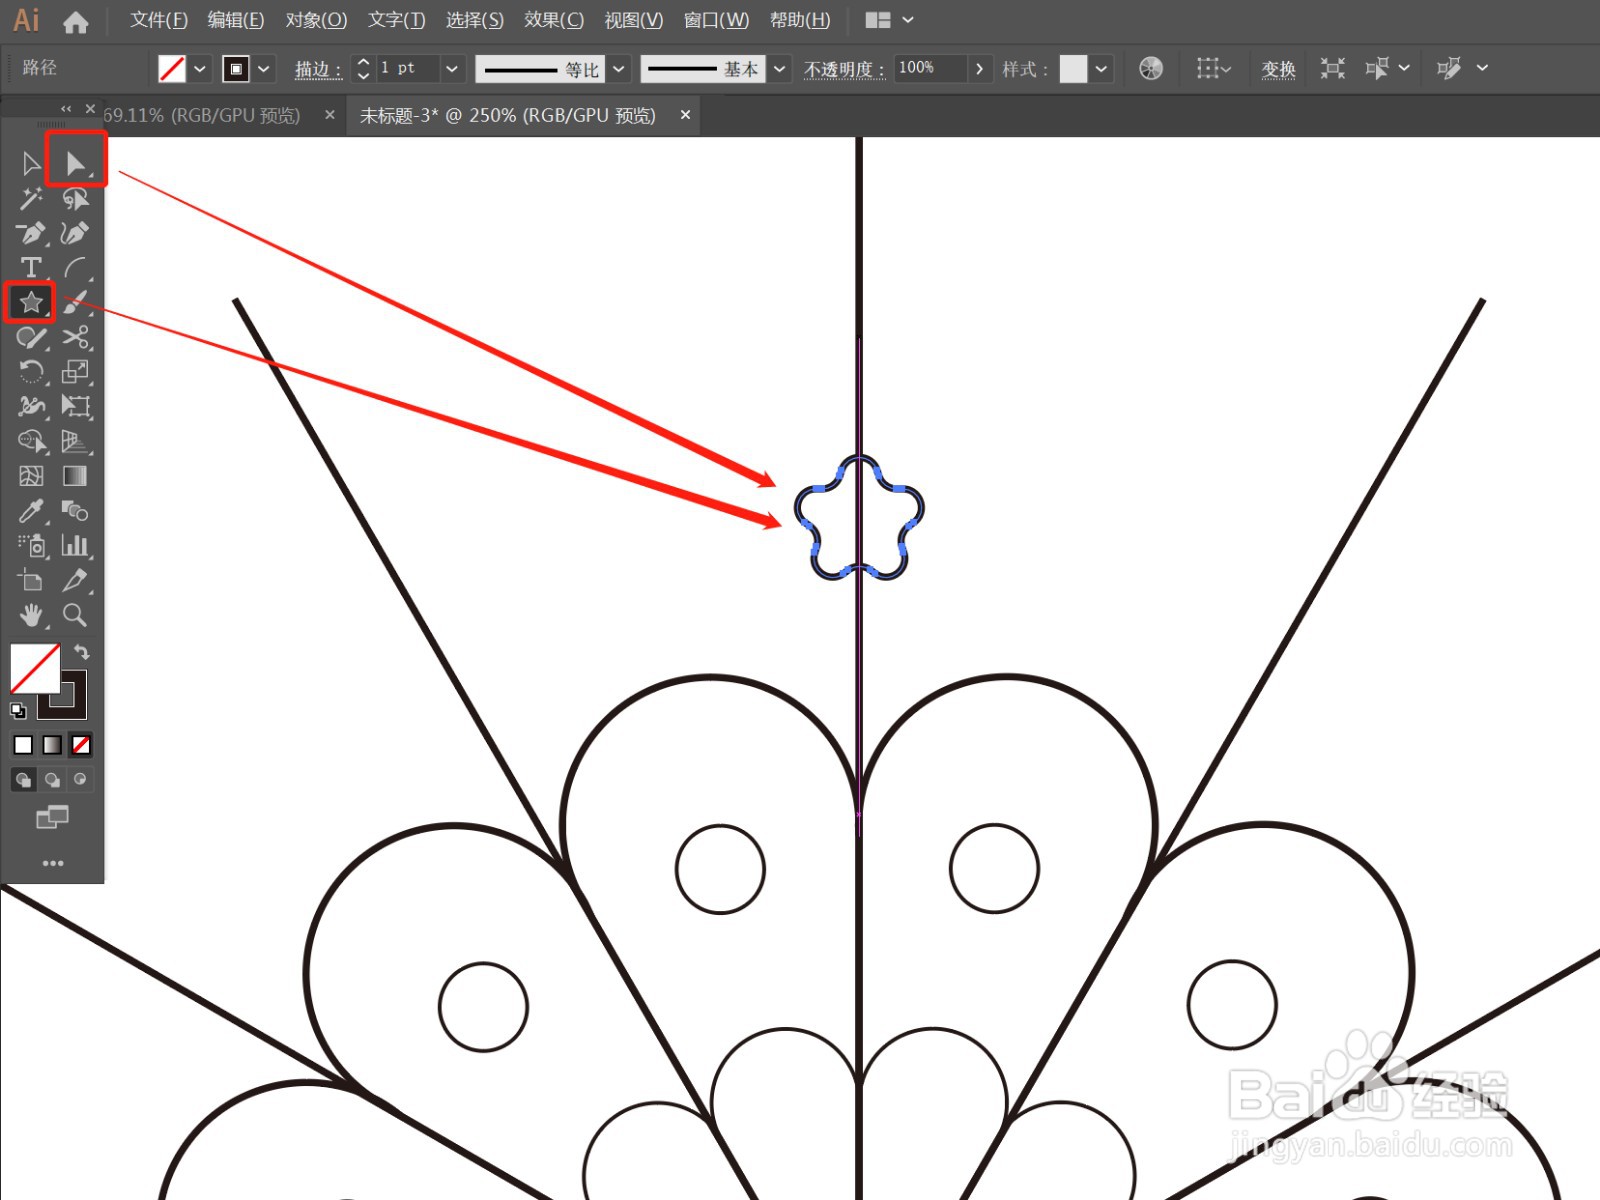Enable Draw Normal mode
The image size is (1600, 1200).
(23, 779)
